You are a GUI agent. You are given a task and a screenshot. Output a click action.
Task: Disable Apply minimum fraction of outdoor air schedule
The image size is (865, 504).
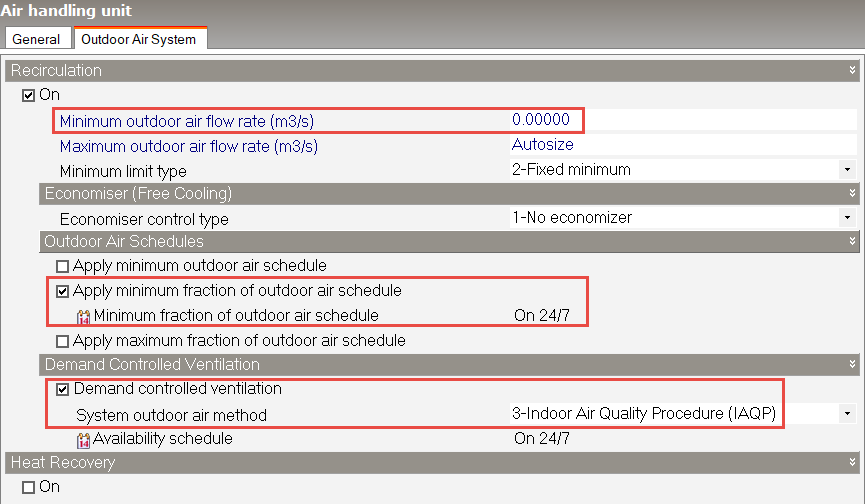(64, 291)
